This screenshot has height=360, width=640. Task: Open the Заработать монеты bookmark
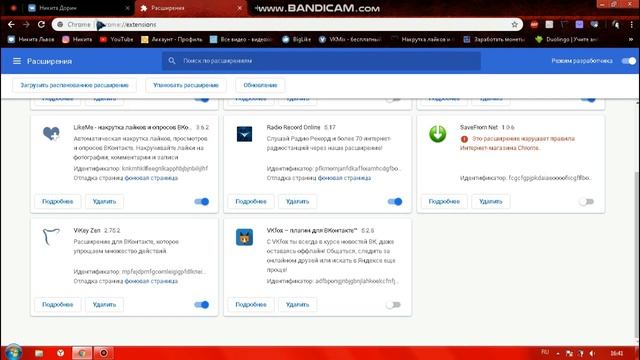click(x=494, y=39)
